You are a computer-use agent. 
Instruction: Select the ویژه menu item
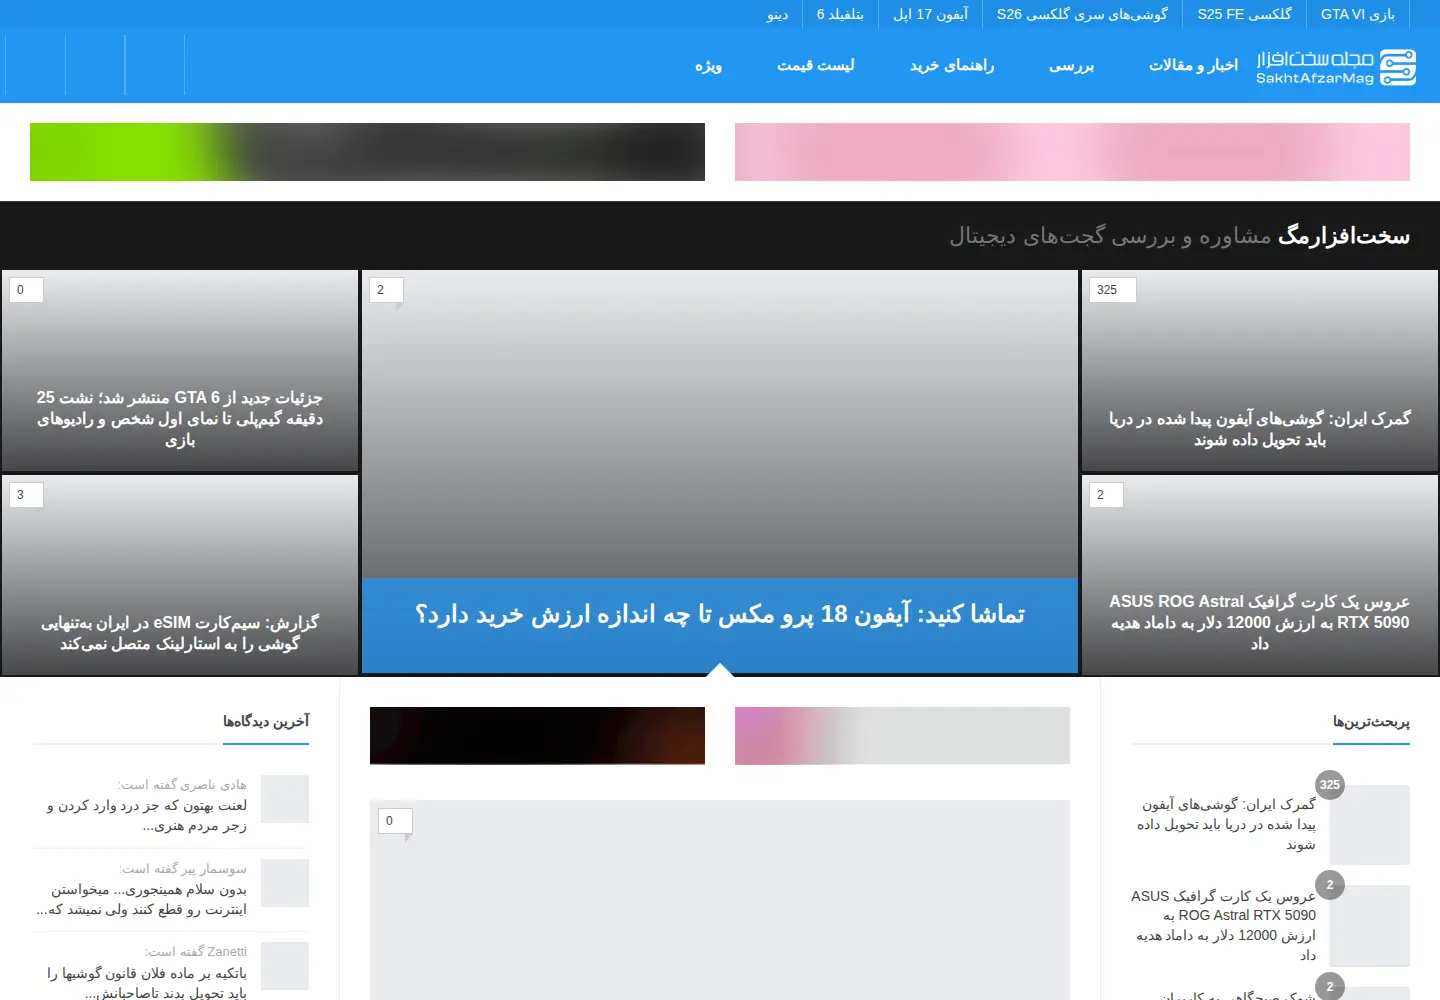[708, 66]
